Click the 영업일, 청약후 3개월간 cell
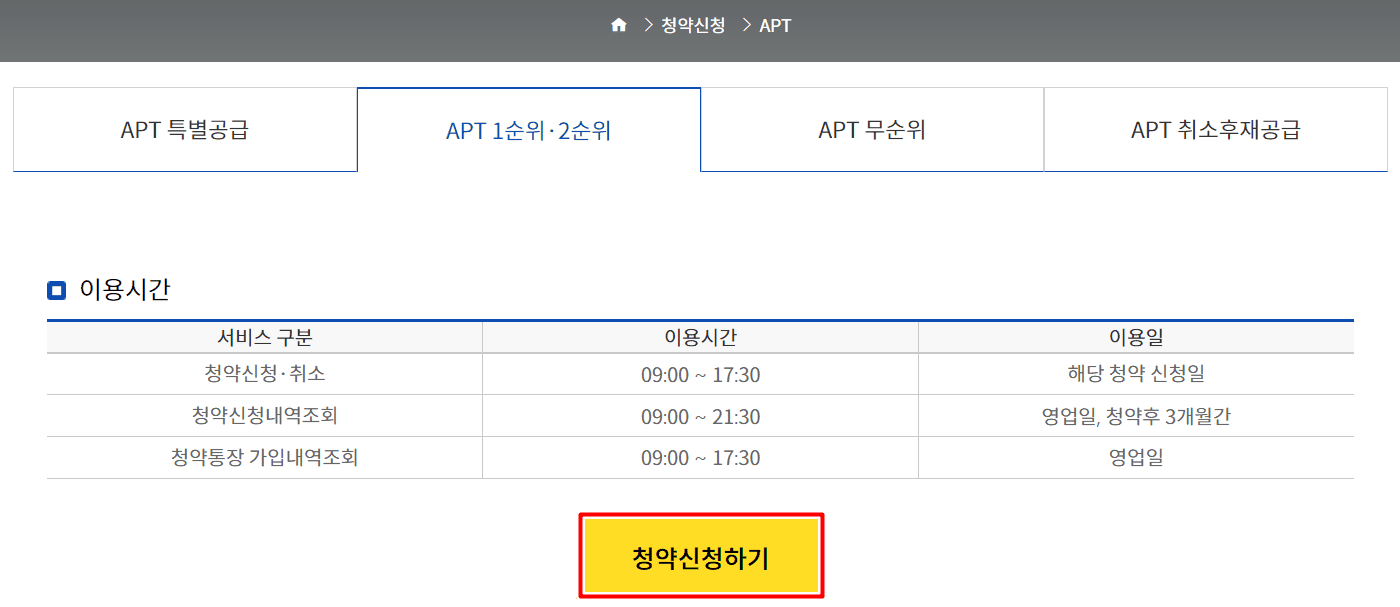 point(1136,417)
